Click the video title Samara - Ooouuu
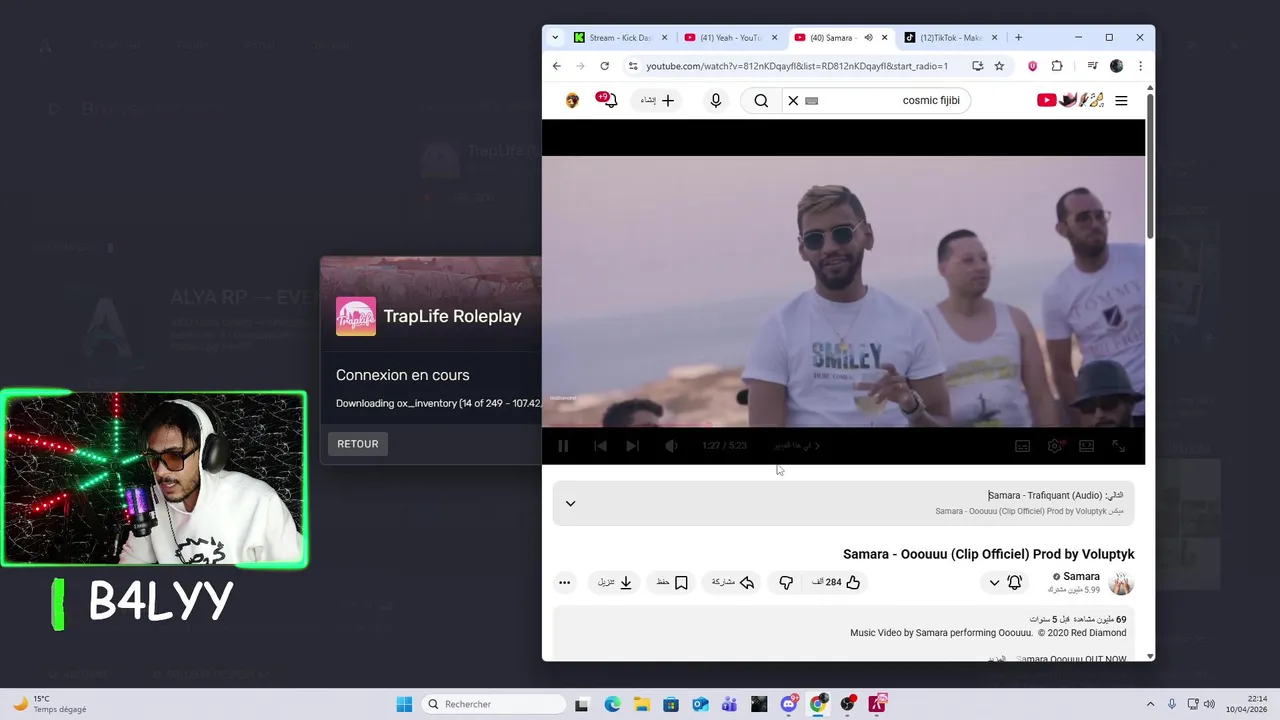This screenshot has width=1280, height=720. click(988, 554)
